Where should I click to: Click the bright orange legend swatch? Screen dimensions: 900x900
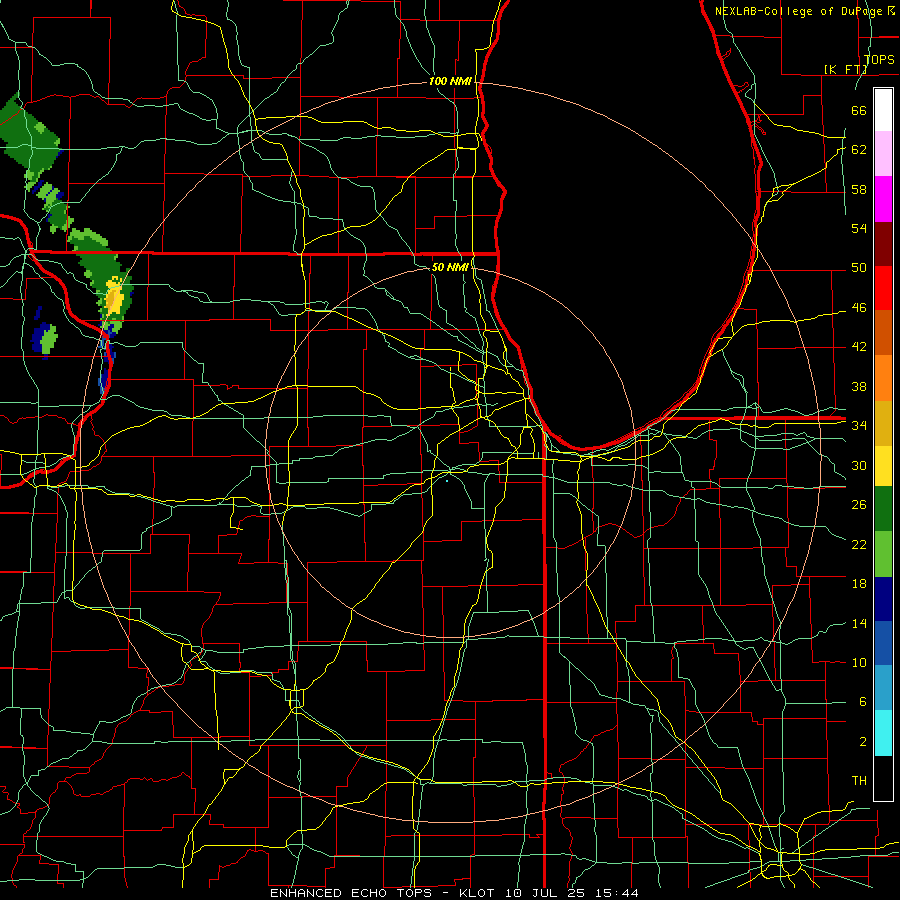coord(883,377)
